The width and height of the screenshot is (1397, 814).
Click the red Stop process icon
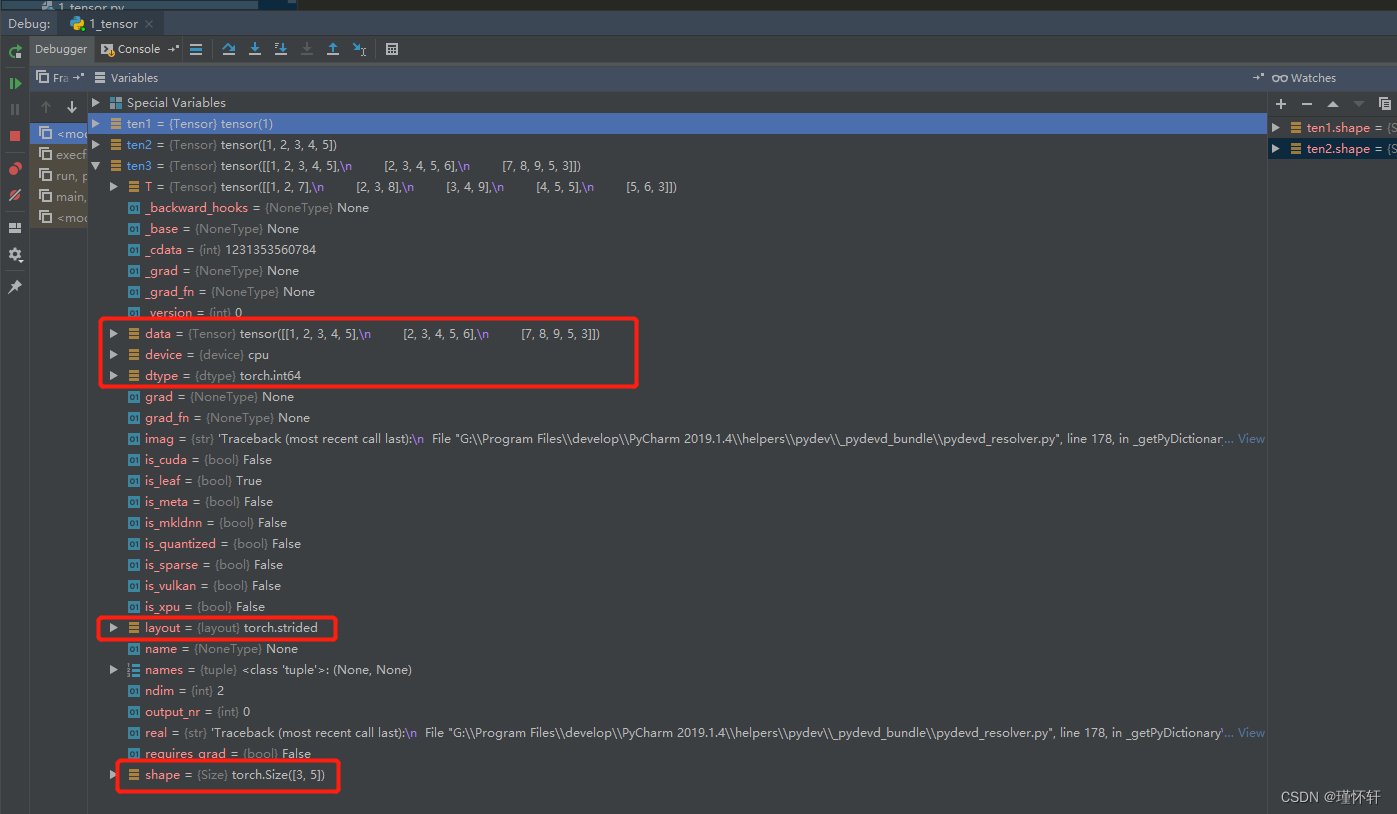pos(14,134)
